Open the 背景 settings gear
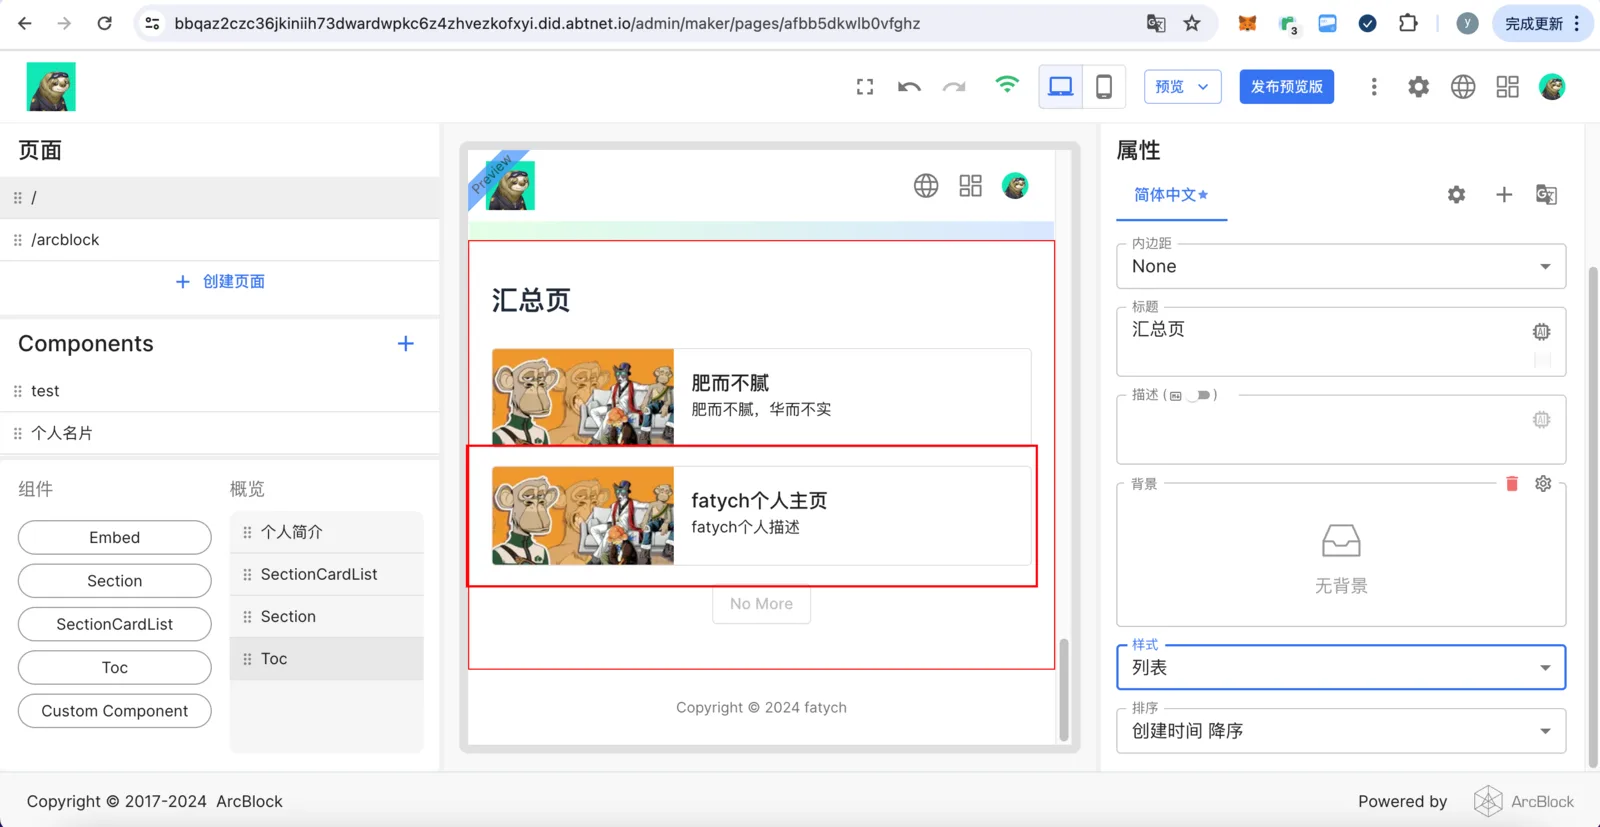The height and width of the screenshot is (827, 1600). click(1543, 484)
